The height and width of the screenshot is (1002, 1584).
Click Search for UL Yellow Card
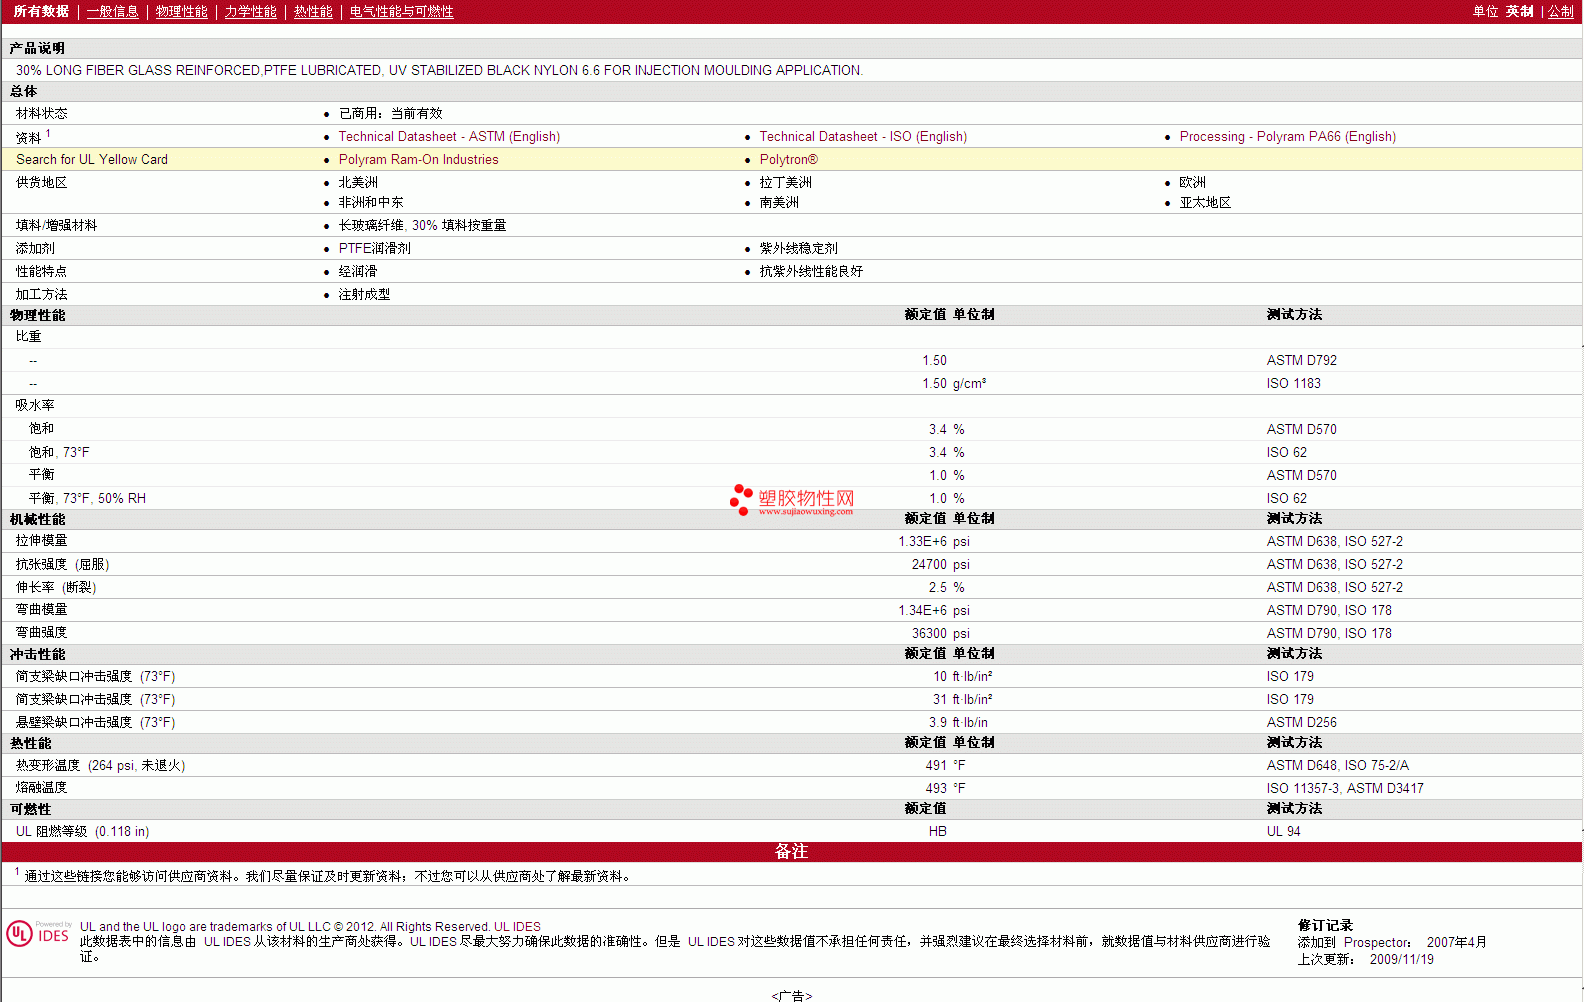click(92, 160)
